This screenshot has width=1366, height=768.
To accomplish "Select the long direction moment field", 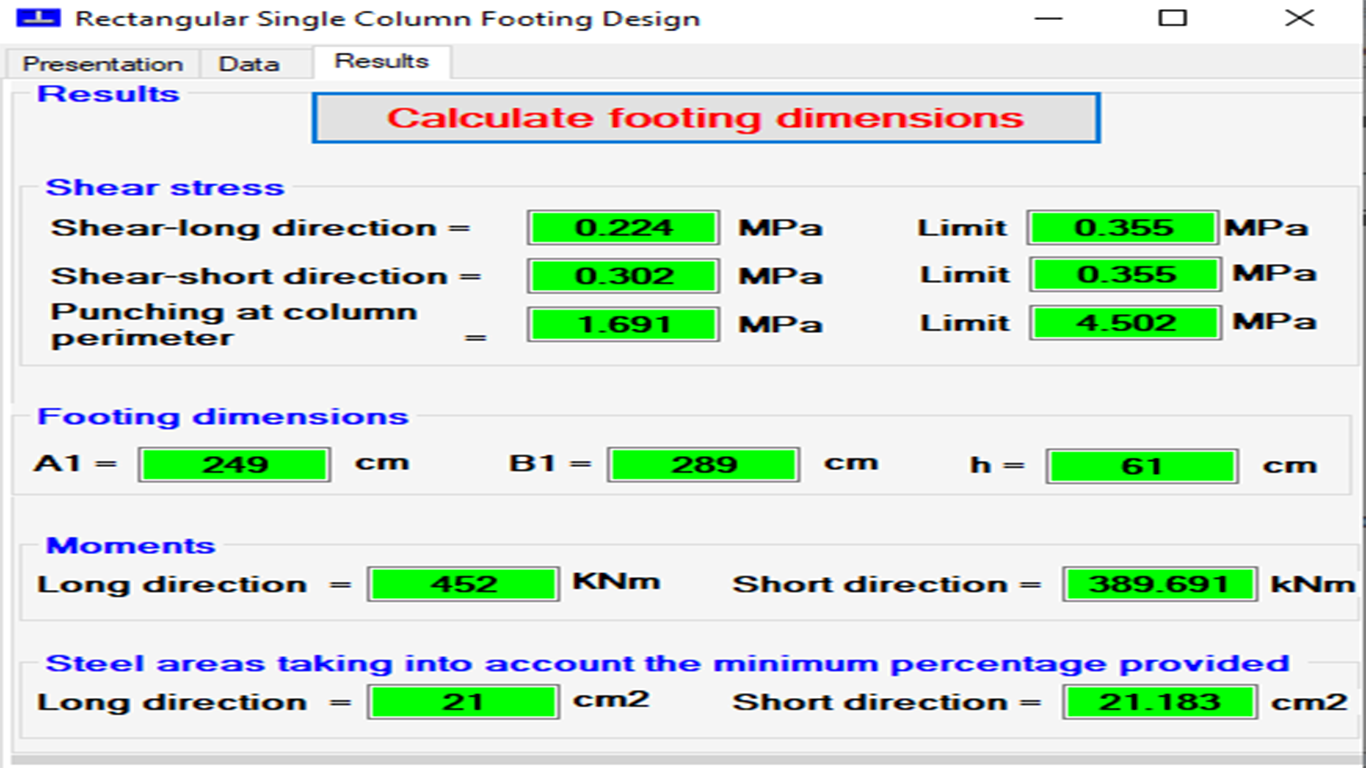I will click(x=464, y=584).
